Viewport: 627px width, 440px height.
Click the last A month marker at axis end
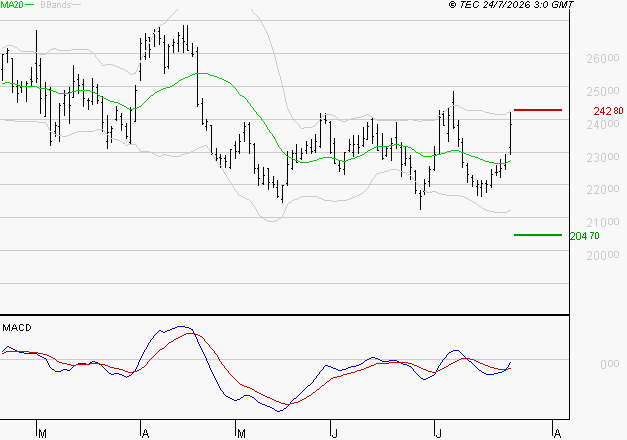pyautogui.click(x=557, y=433)
